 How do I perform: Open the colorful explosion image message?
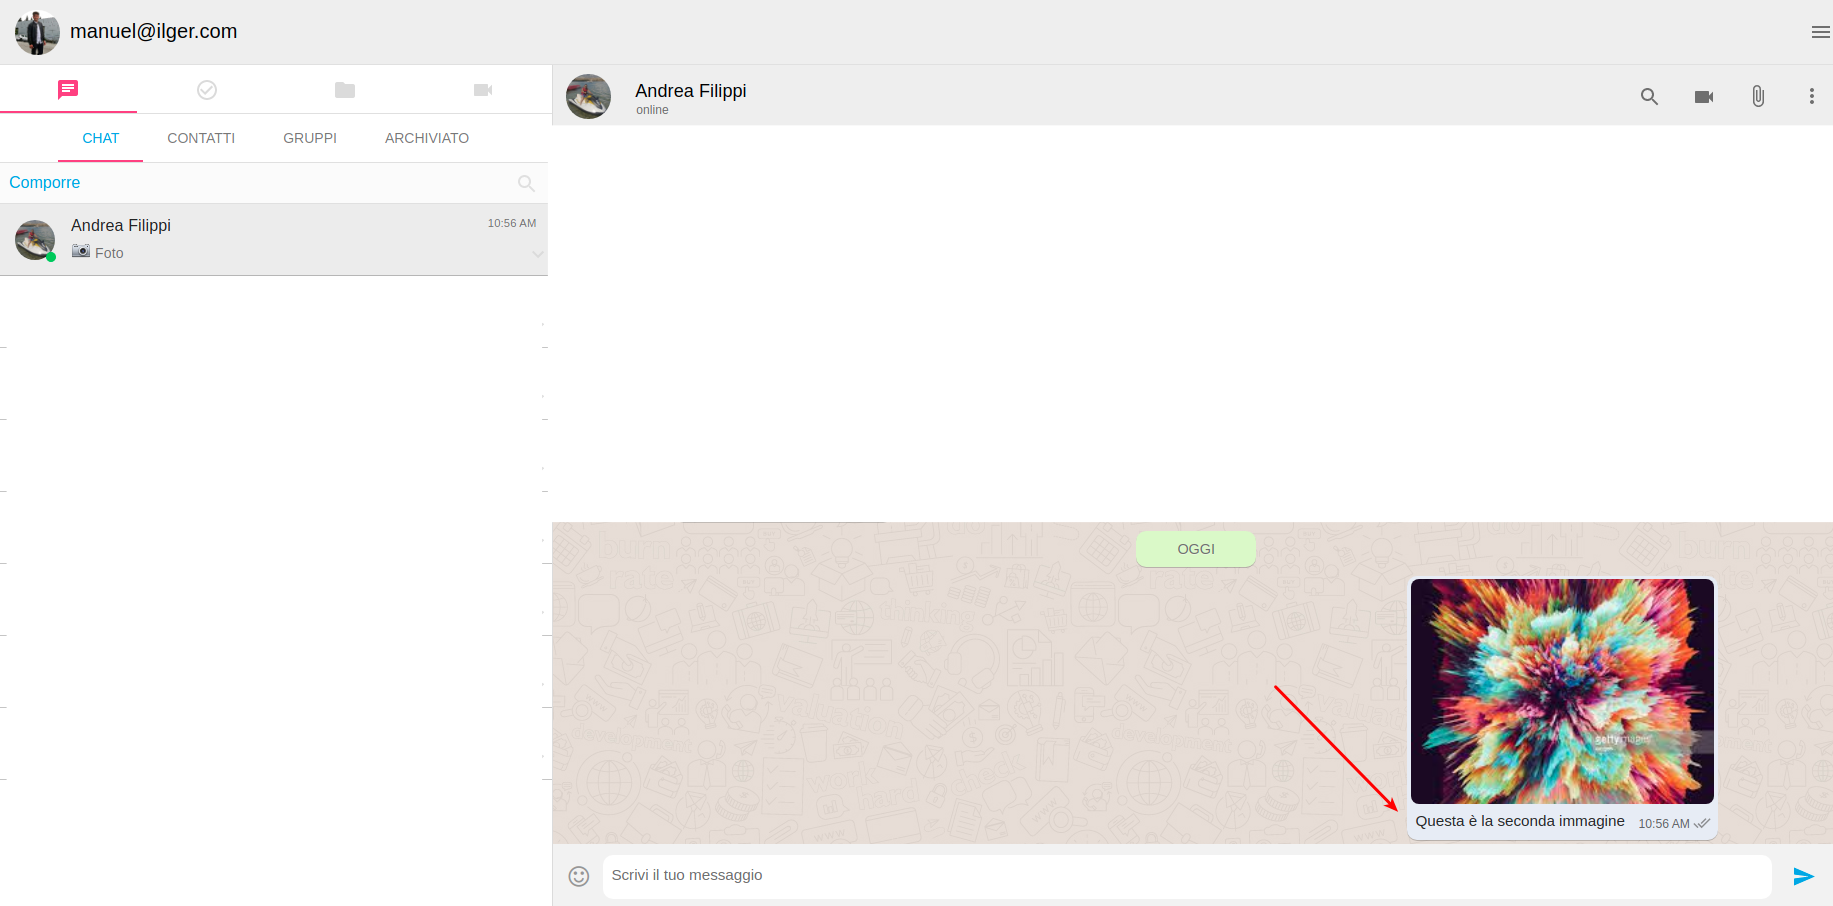1562,691
